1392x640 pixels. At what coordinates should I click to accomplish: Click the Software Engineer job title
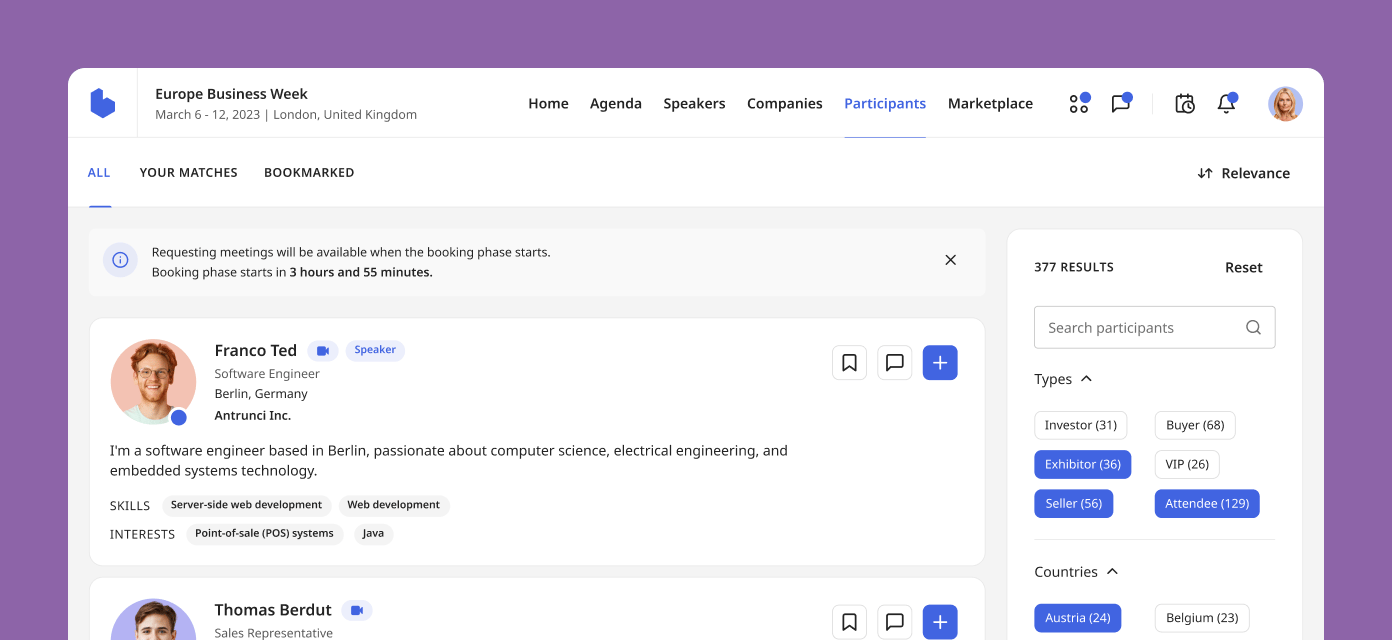(267, 373)
